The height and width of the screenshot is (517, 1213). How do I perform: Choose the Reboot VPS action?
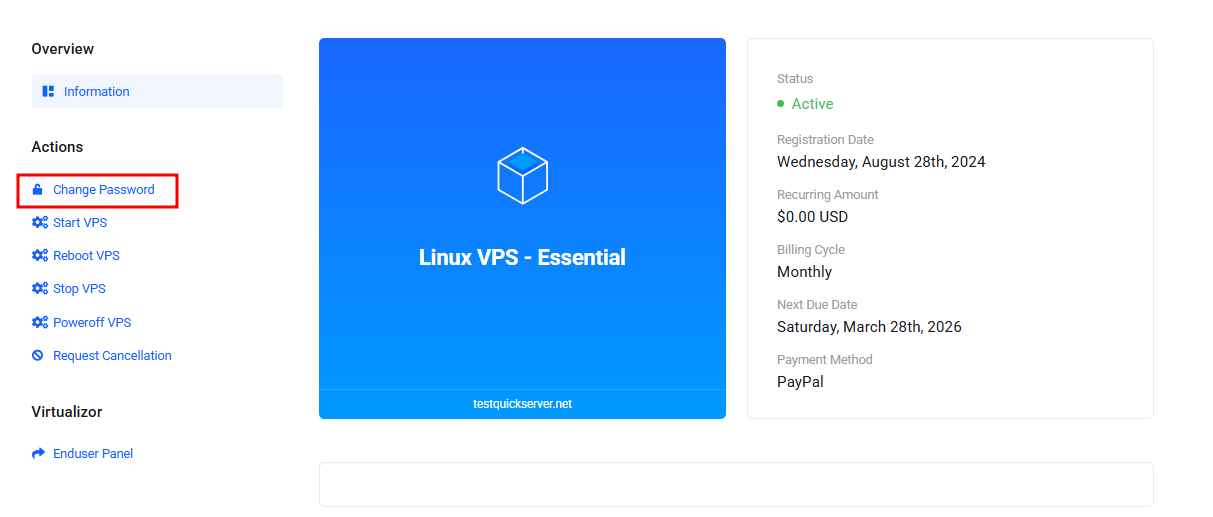pyautogui.click(x=86, y=256)
